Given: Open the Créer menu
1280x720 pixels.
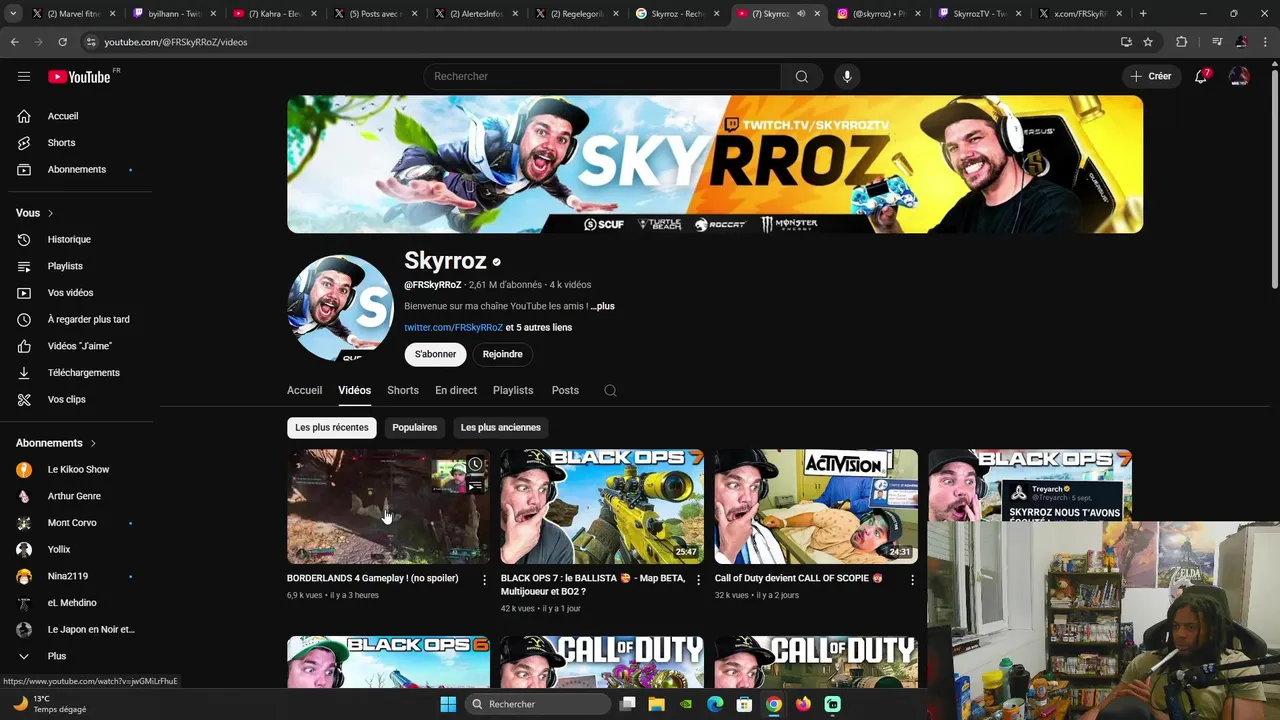Looking at the screenshot, I should coord(1151,76).
